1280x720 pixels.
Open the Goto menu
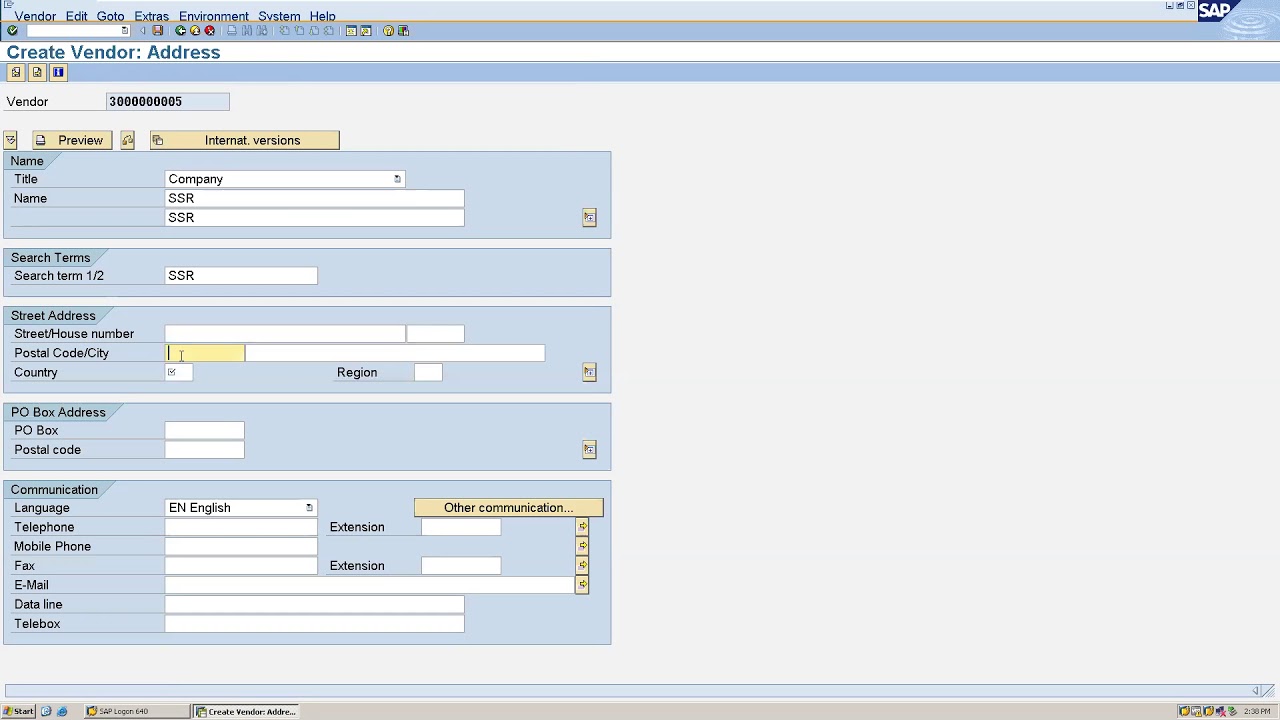coord(110,16)
